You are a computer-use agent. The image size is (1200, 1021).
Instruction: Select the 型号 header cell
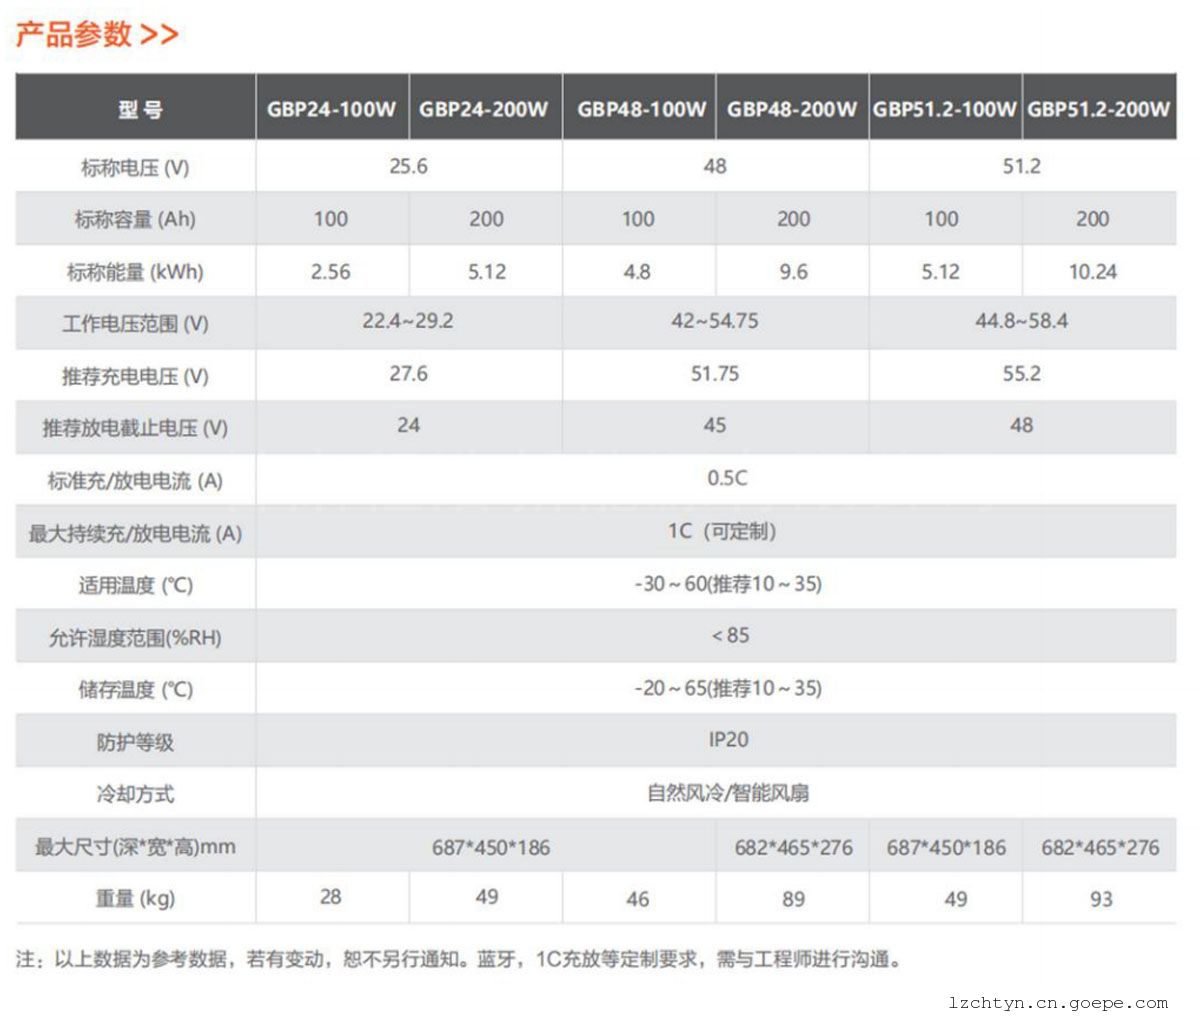[137, 108]
